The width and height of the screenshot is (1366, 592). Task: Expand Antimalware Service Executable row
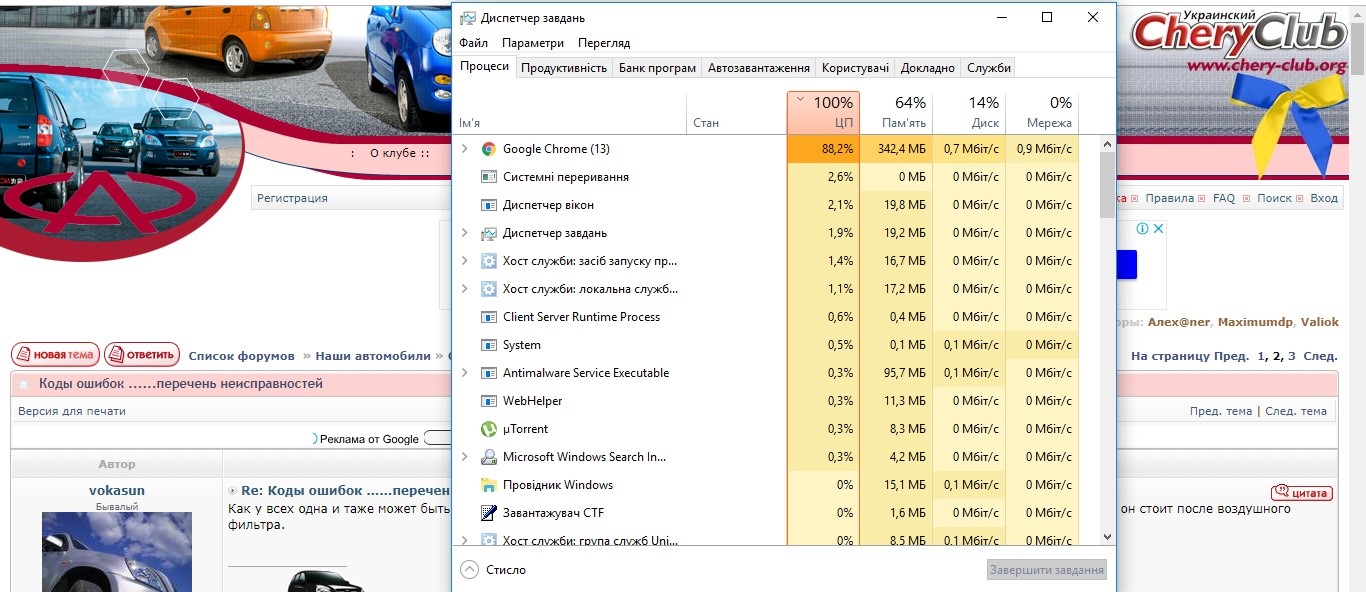coord(464,373)
